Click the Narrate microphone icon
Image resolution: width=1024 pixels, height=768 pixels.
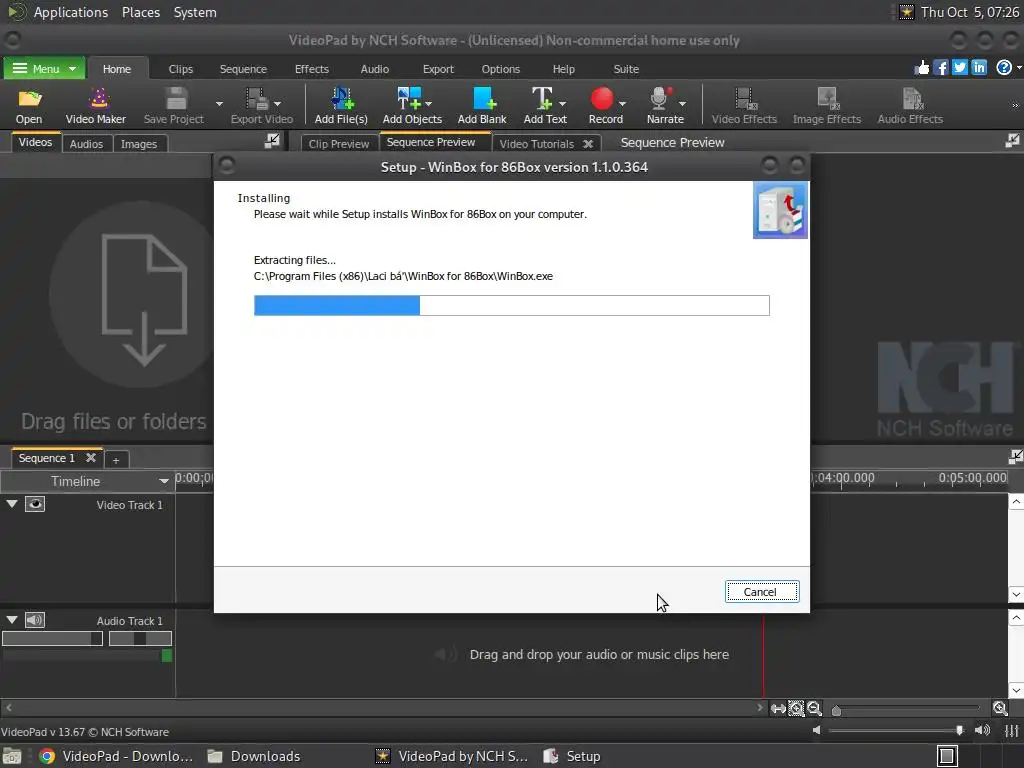pos(660,99)
